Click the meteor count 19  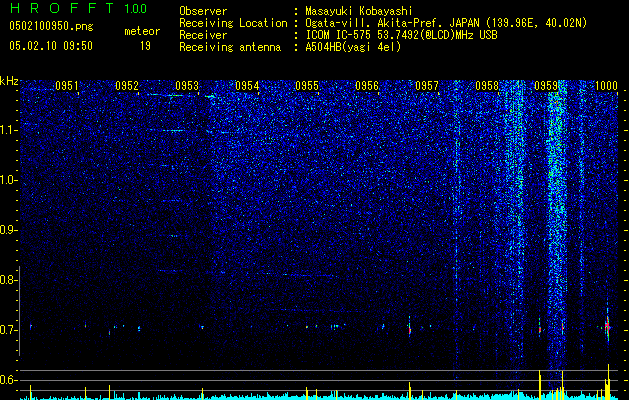[x=145, y=46]
